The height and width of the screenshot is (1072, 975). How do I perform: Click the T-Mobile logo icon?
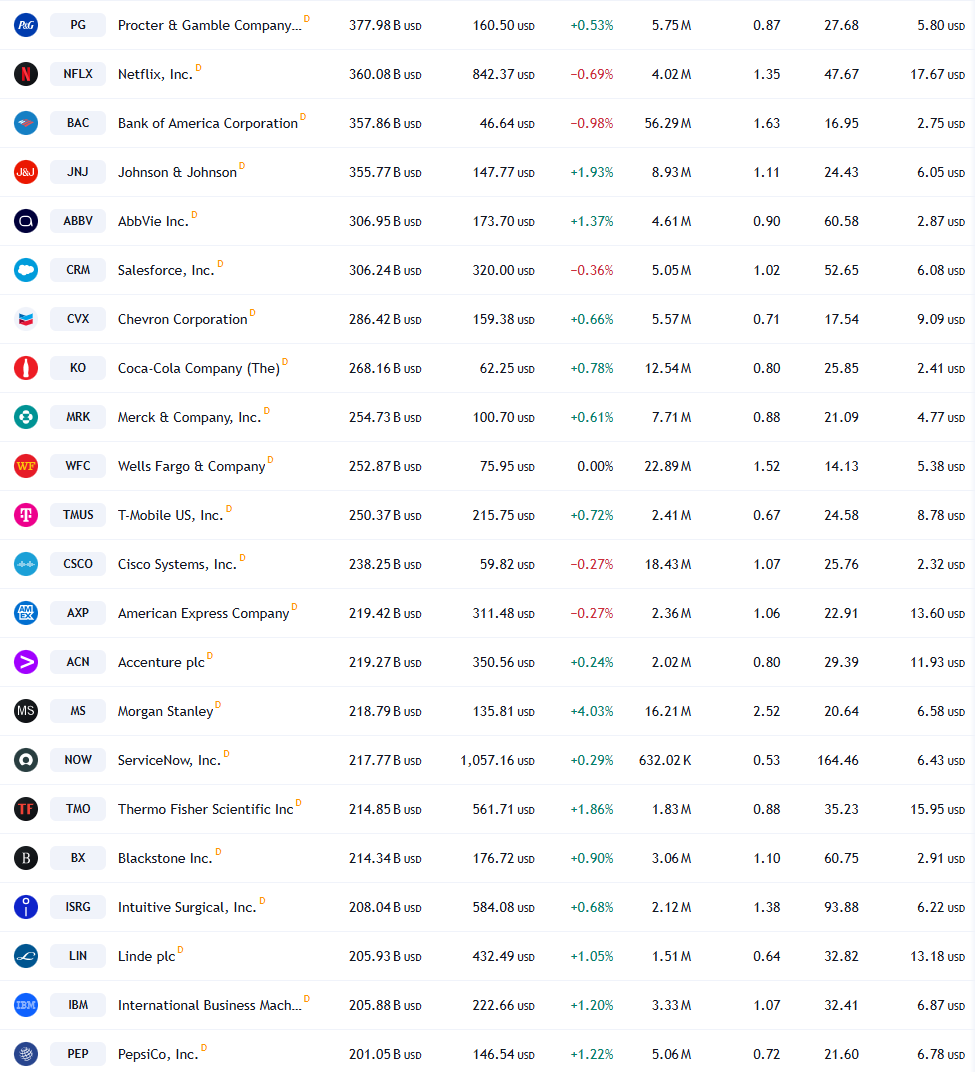[26, 515]
